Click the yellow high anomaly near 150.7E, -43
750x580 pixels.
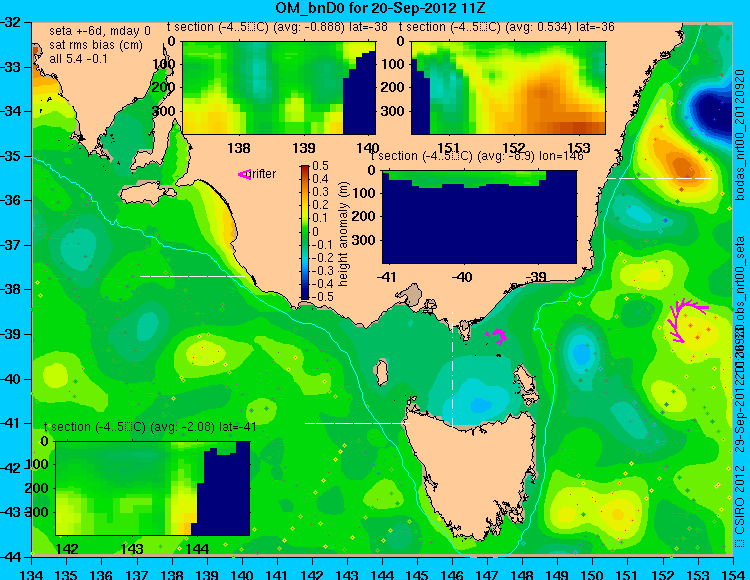point(617,514)
